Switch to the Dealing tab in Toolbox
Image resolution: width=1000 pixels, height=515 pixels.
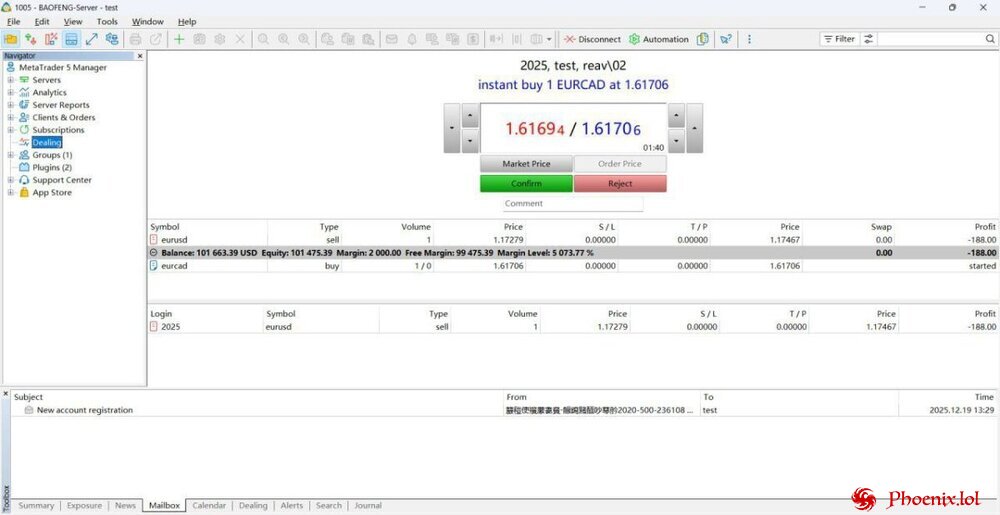[253, 505]
